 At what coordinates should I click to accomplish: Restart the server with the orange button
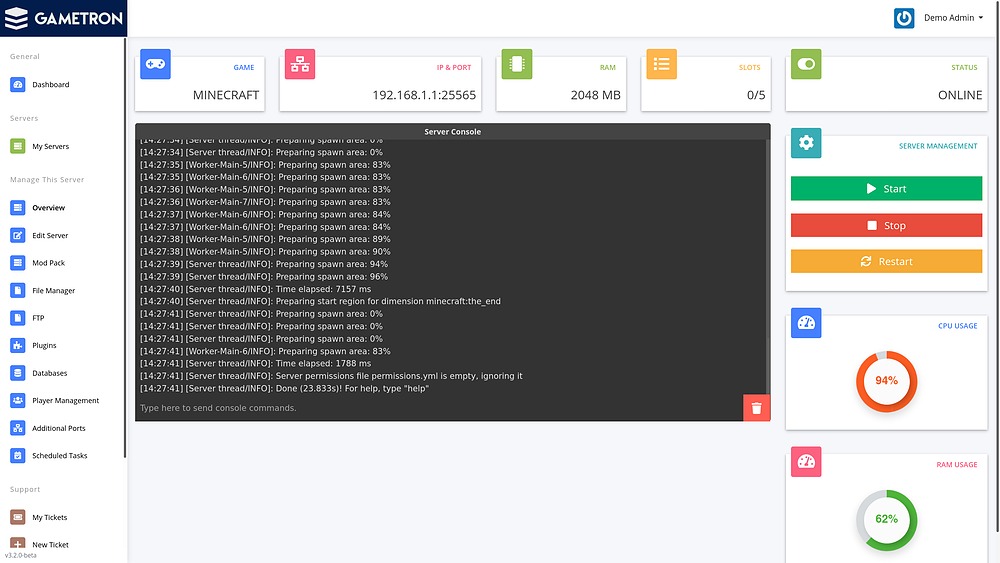[886, 261]
